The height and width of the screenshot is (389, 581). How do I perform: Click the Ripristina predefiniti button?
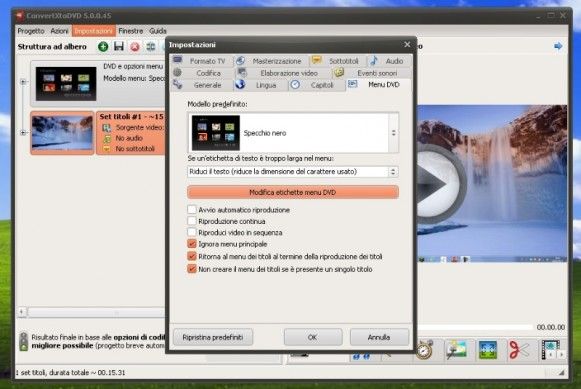point(213,337)
